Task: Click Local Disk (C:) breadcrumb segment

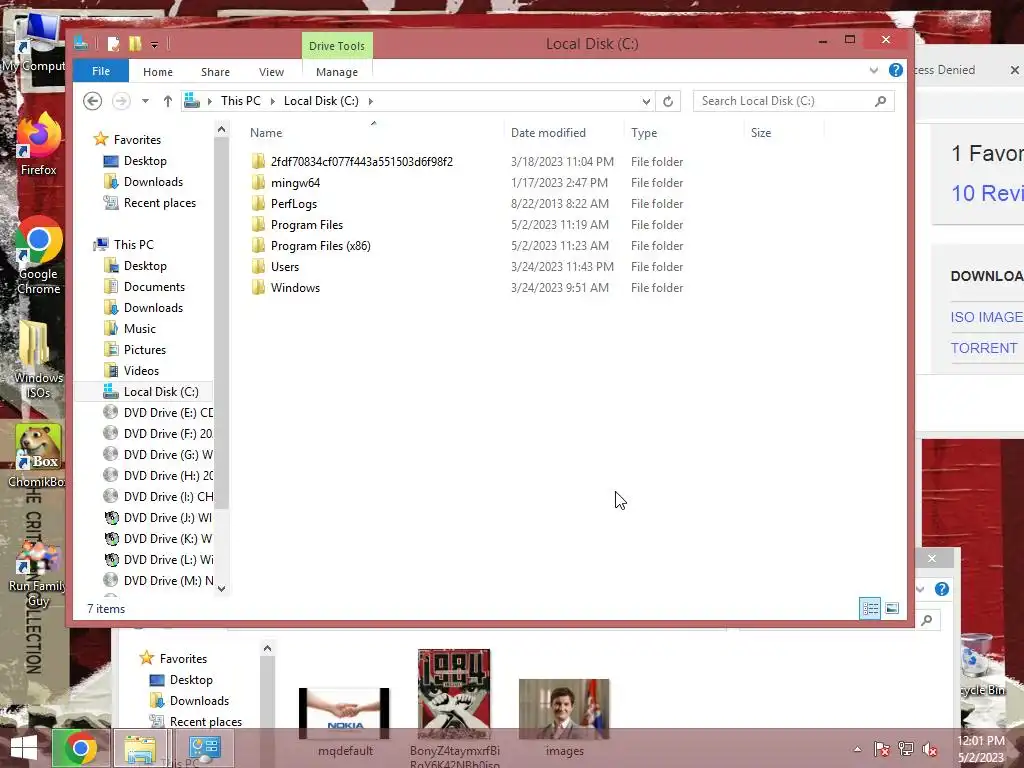Action: pyautogui.click(x=321, y=101)
